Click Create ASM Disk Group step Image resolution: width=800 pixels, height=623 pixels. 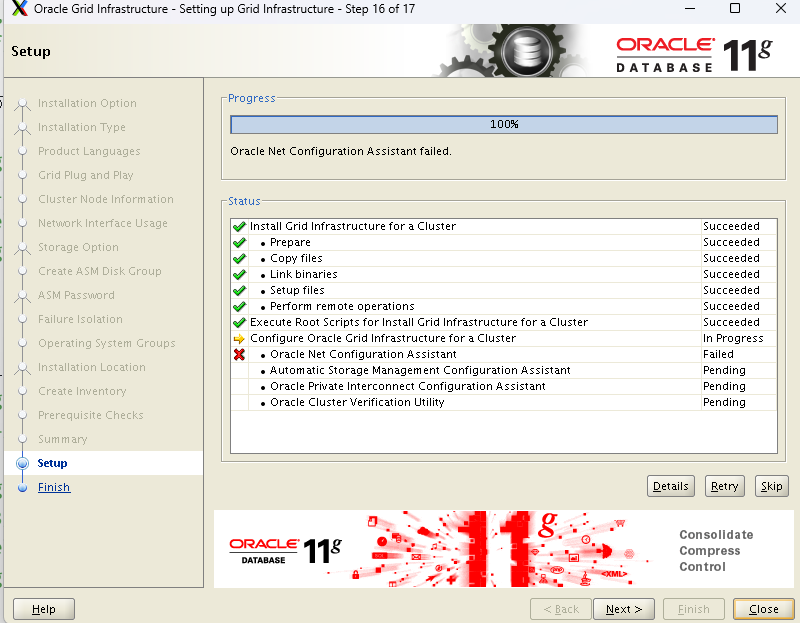[99, 271]
